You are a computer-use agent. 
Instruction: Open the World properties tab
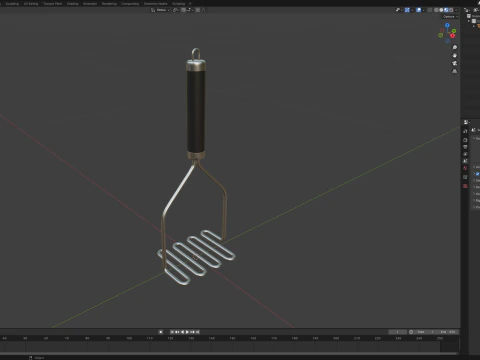[x=465, y=168]
